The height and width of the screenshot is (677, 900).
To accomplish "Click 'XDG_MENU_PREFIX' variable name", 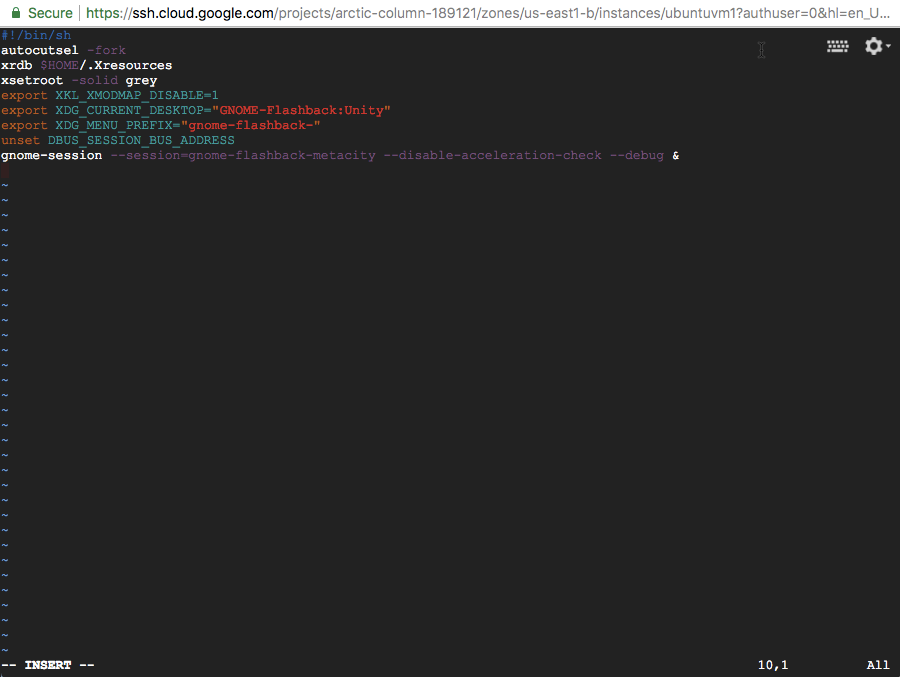I will (x=114, y=125).
